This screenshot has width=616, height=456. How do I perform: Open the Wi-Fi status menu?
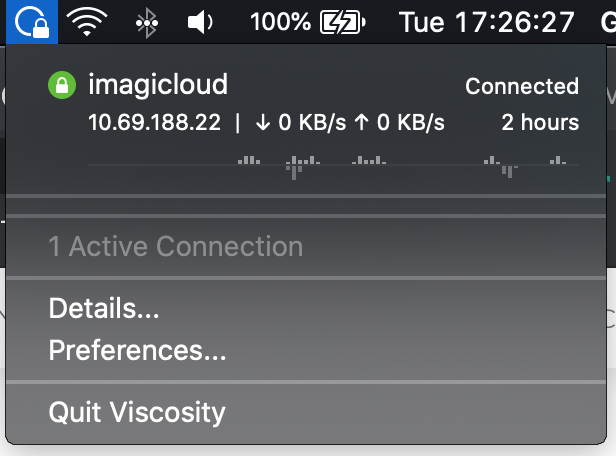(x=87, y=22)
